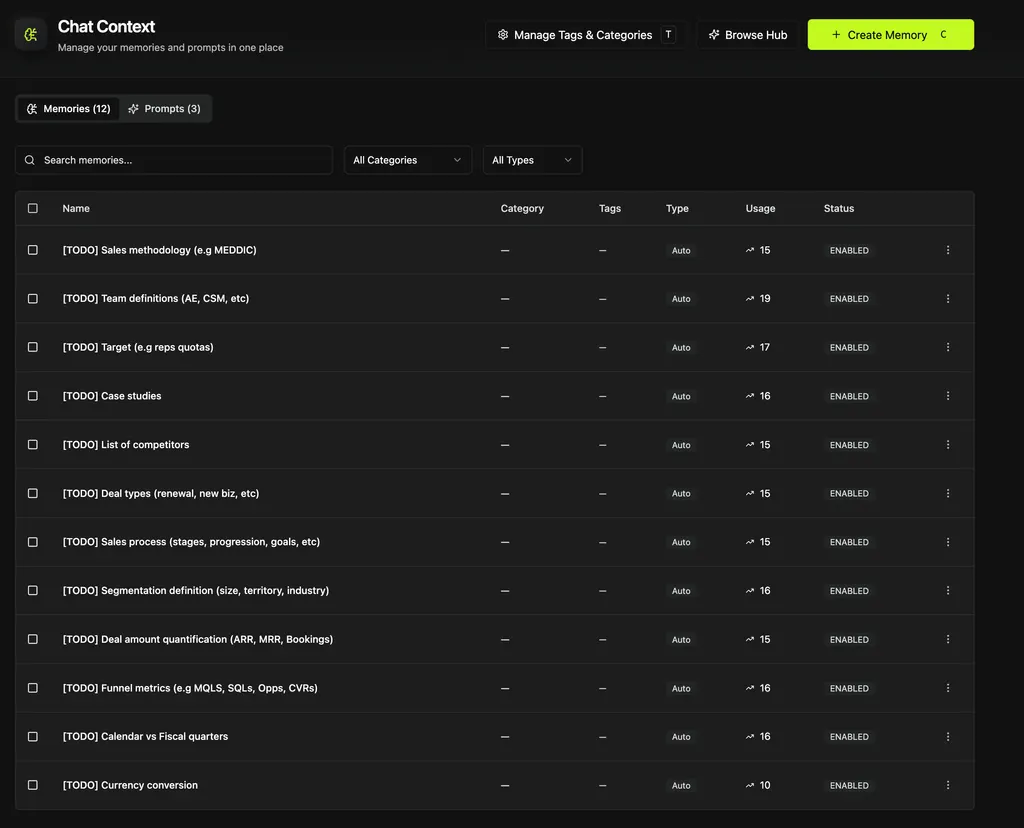This screenshot has height=828, width=1024.
Task: Click usage trend icon for Team definitions
Action: 750,299
